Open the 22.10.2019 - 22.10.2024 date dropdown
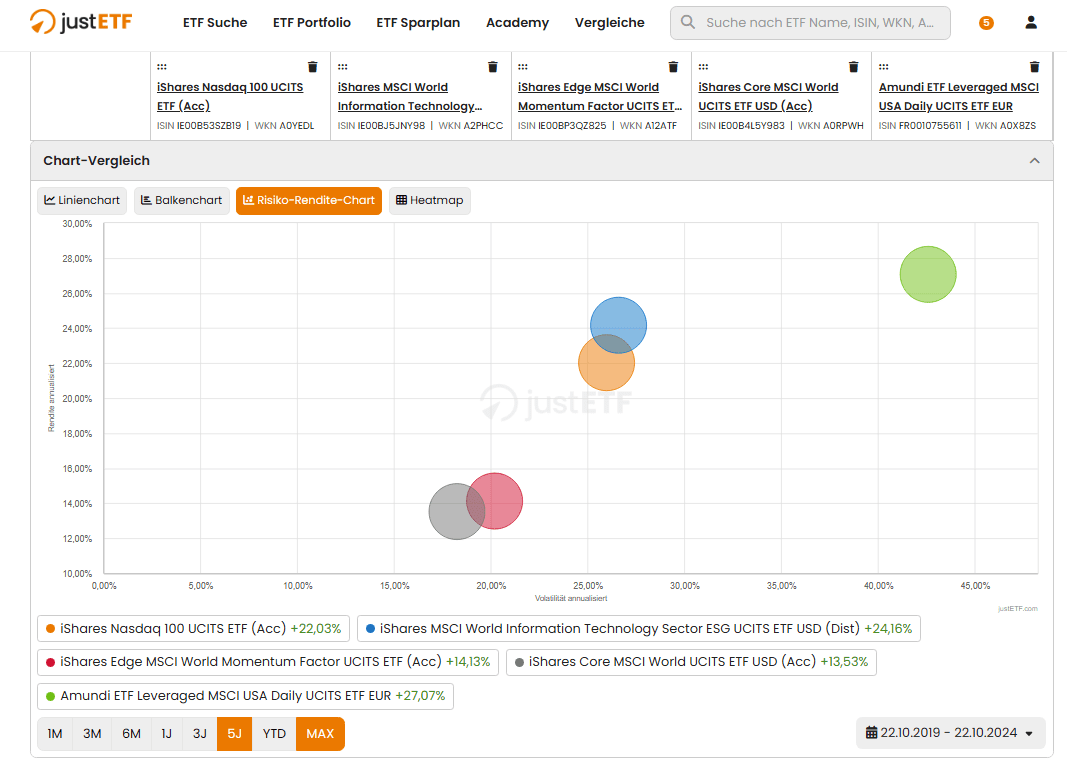 point(949,732)
